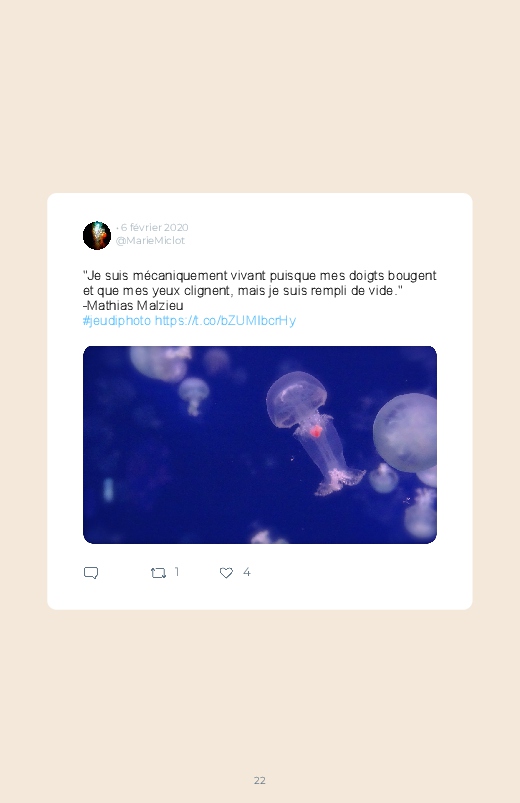This screenshot has height=803, width=520.
Task: Open the jellyfish photo
Action: click(x=260, y=445)
